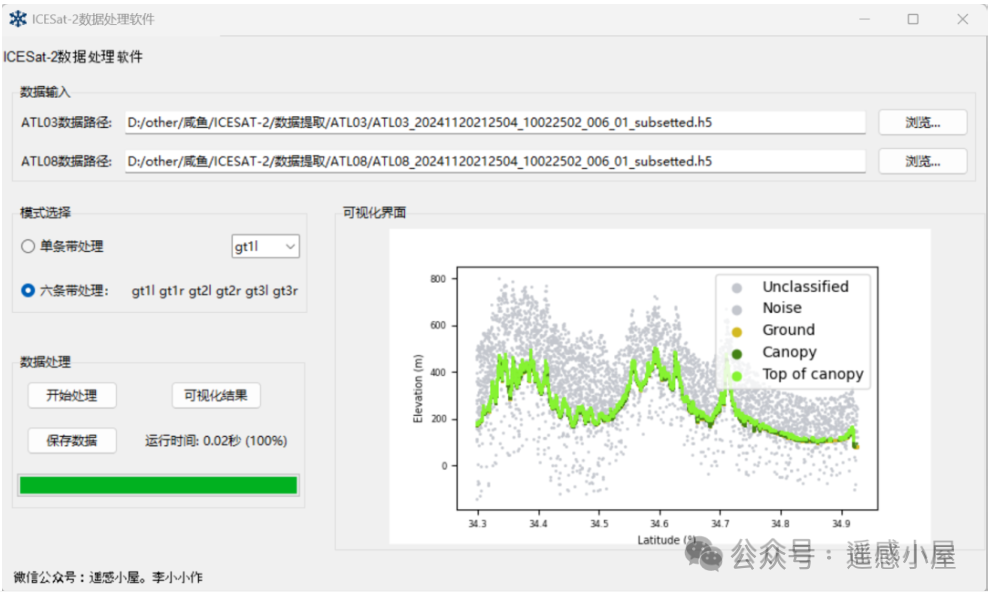
Task: Click the 数据输入 group label
Action: [x=45, y=92]
